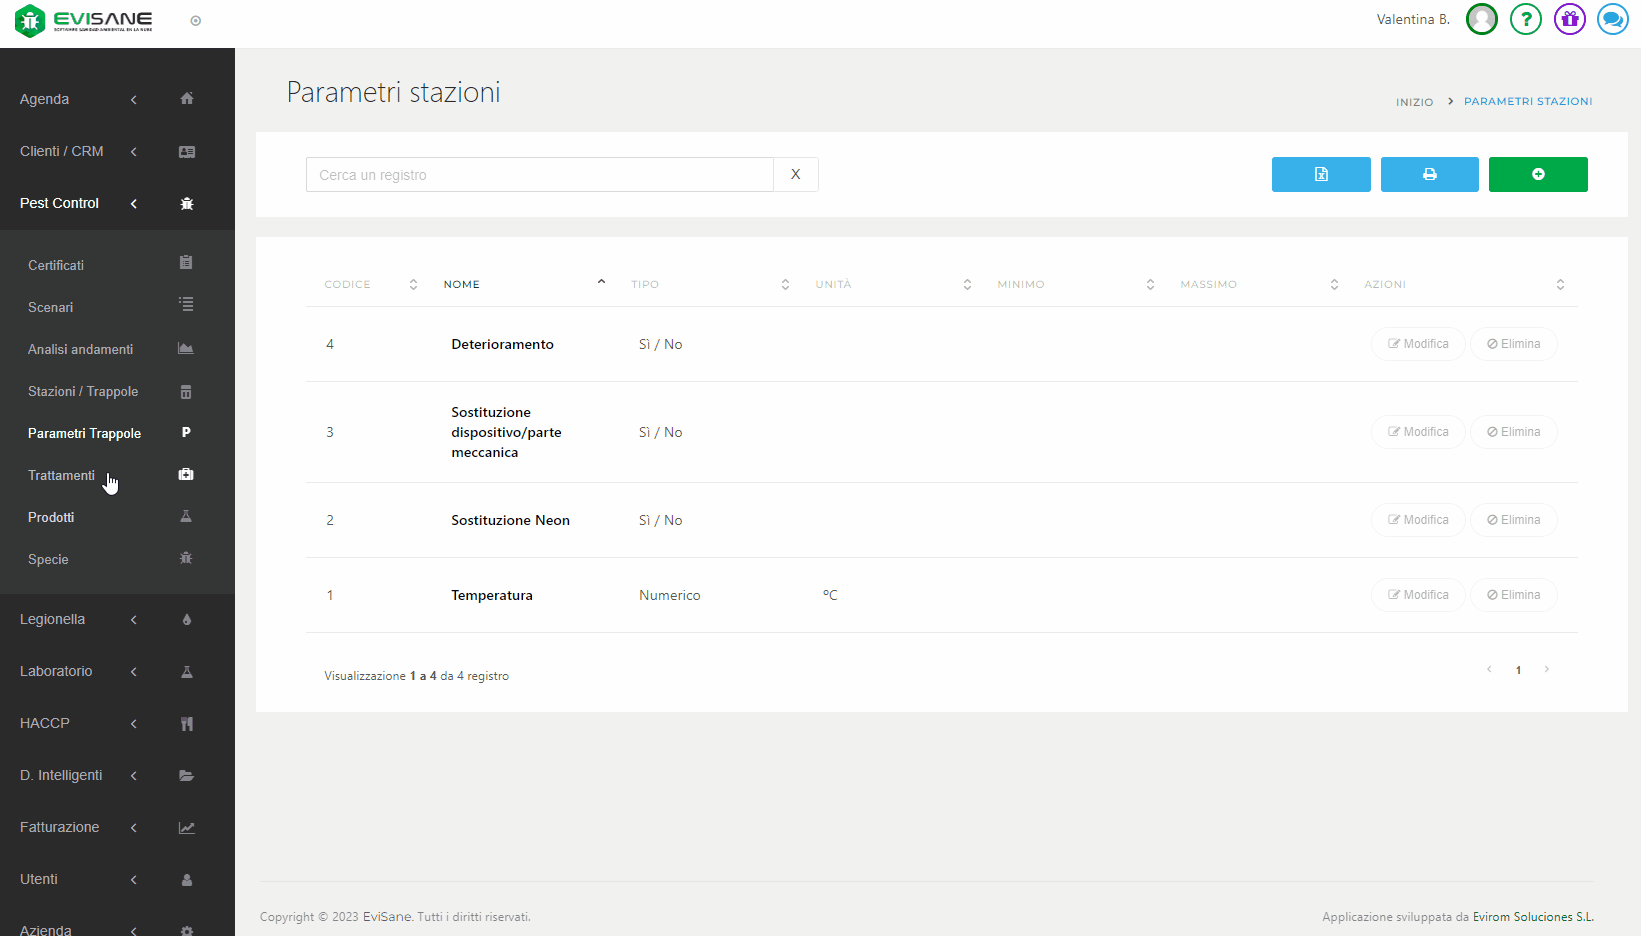Click the user profile avatar icon

click(1481, 19)
